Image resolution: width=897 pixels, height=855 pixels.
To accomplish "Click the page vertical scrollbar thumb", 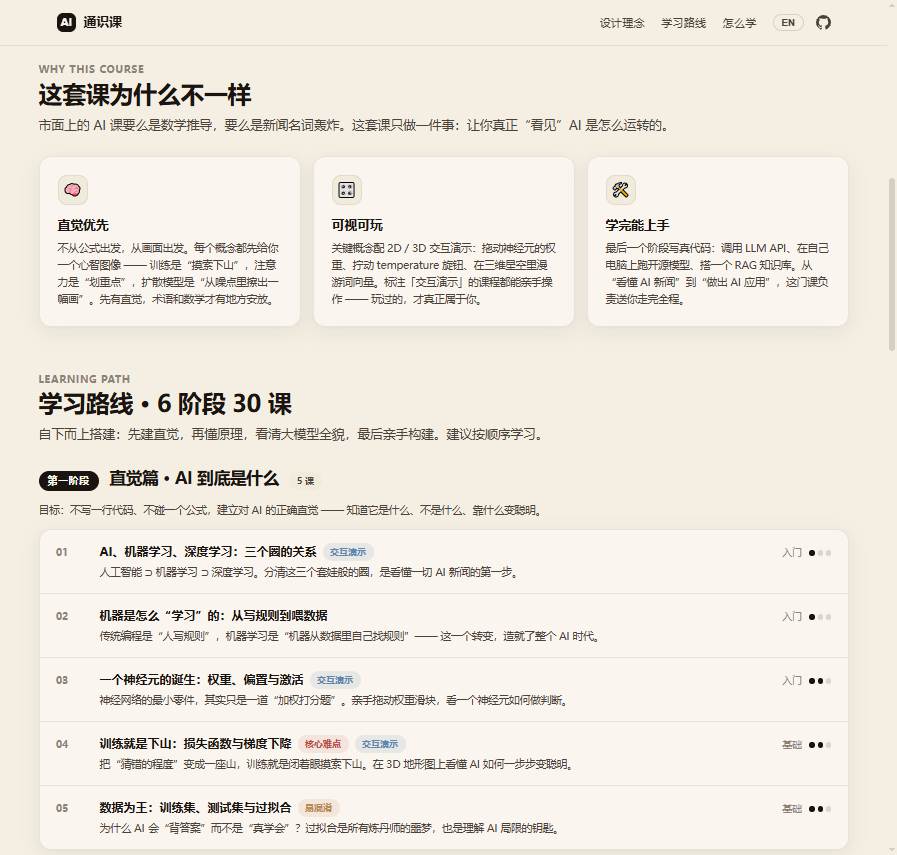I will 892,264.
